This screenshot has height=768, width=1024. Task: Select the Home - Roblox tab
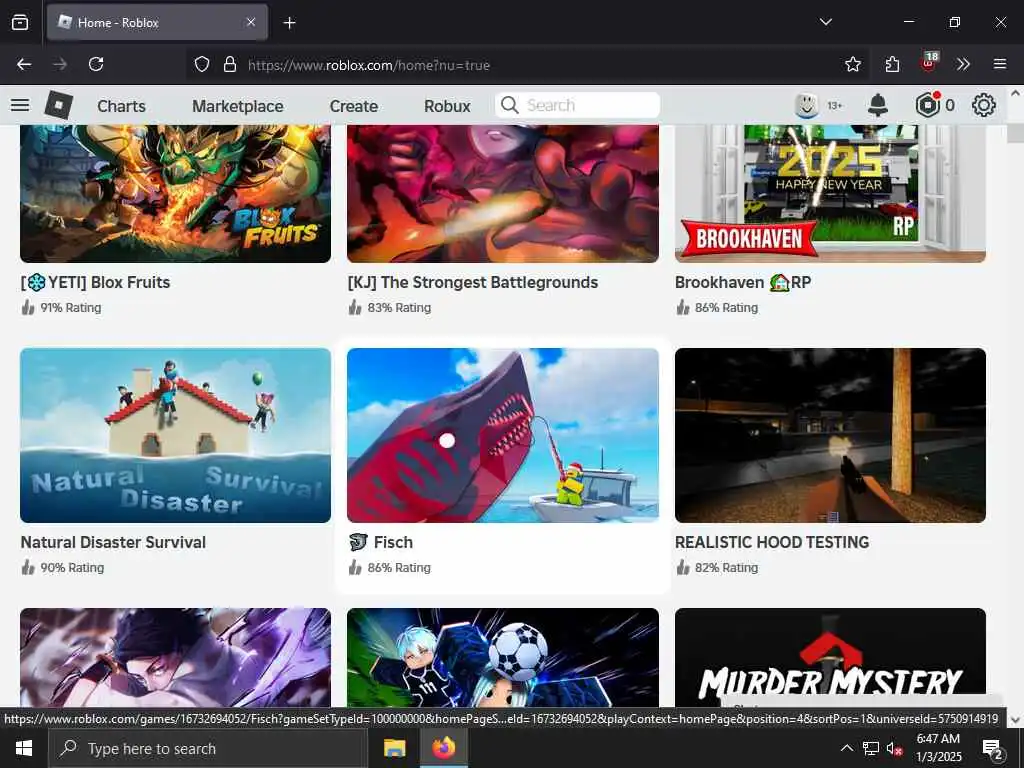pos(157,22)
